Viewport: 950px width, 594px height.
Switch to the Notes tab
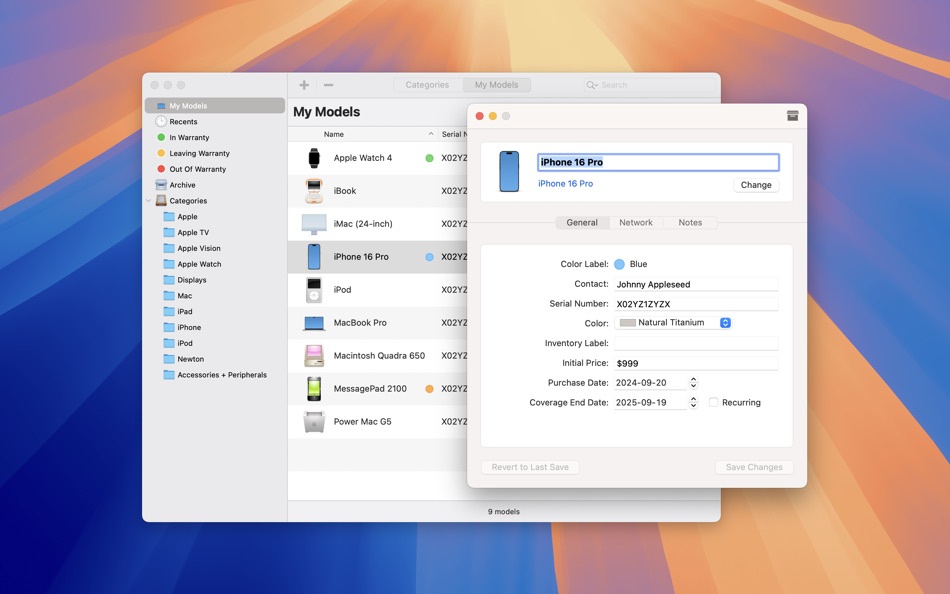pyautogui.click(x=690, y=222)
